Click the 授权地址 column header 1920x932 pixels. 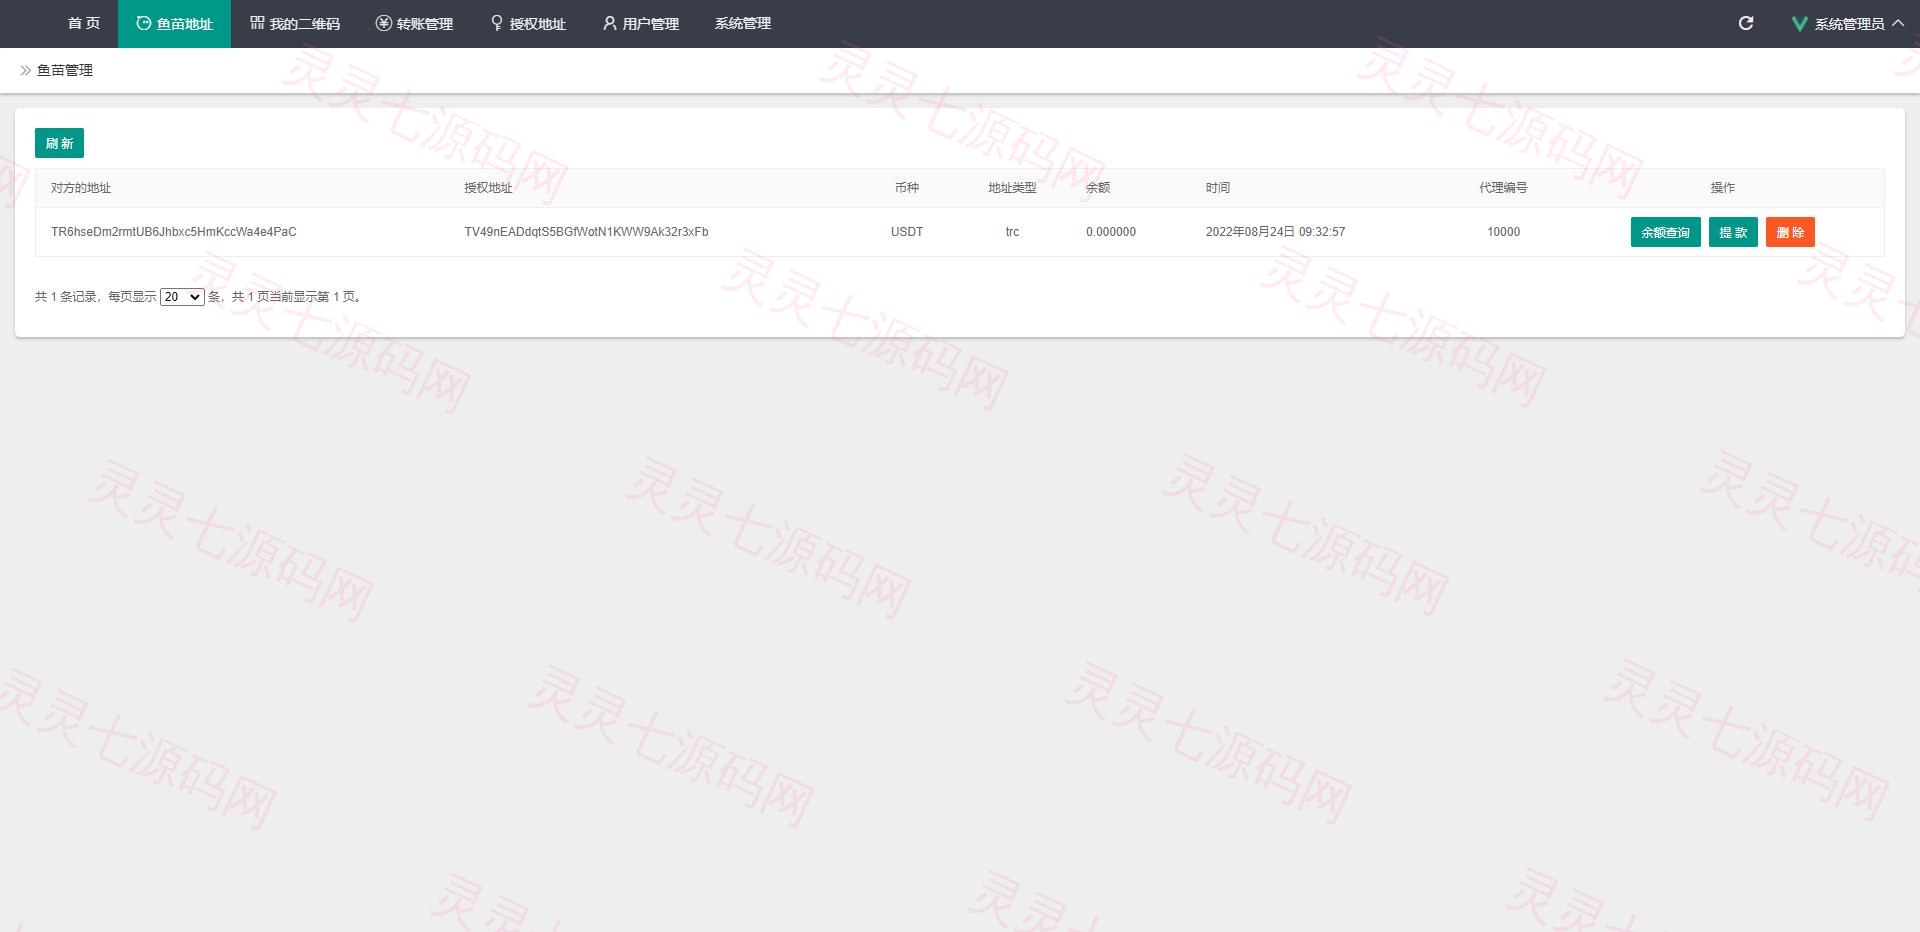point(488,188)
